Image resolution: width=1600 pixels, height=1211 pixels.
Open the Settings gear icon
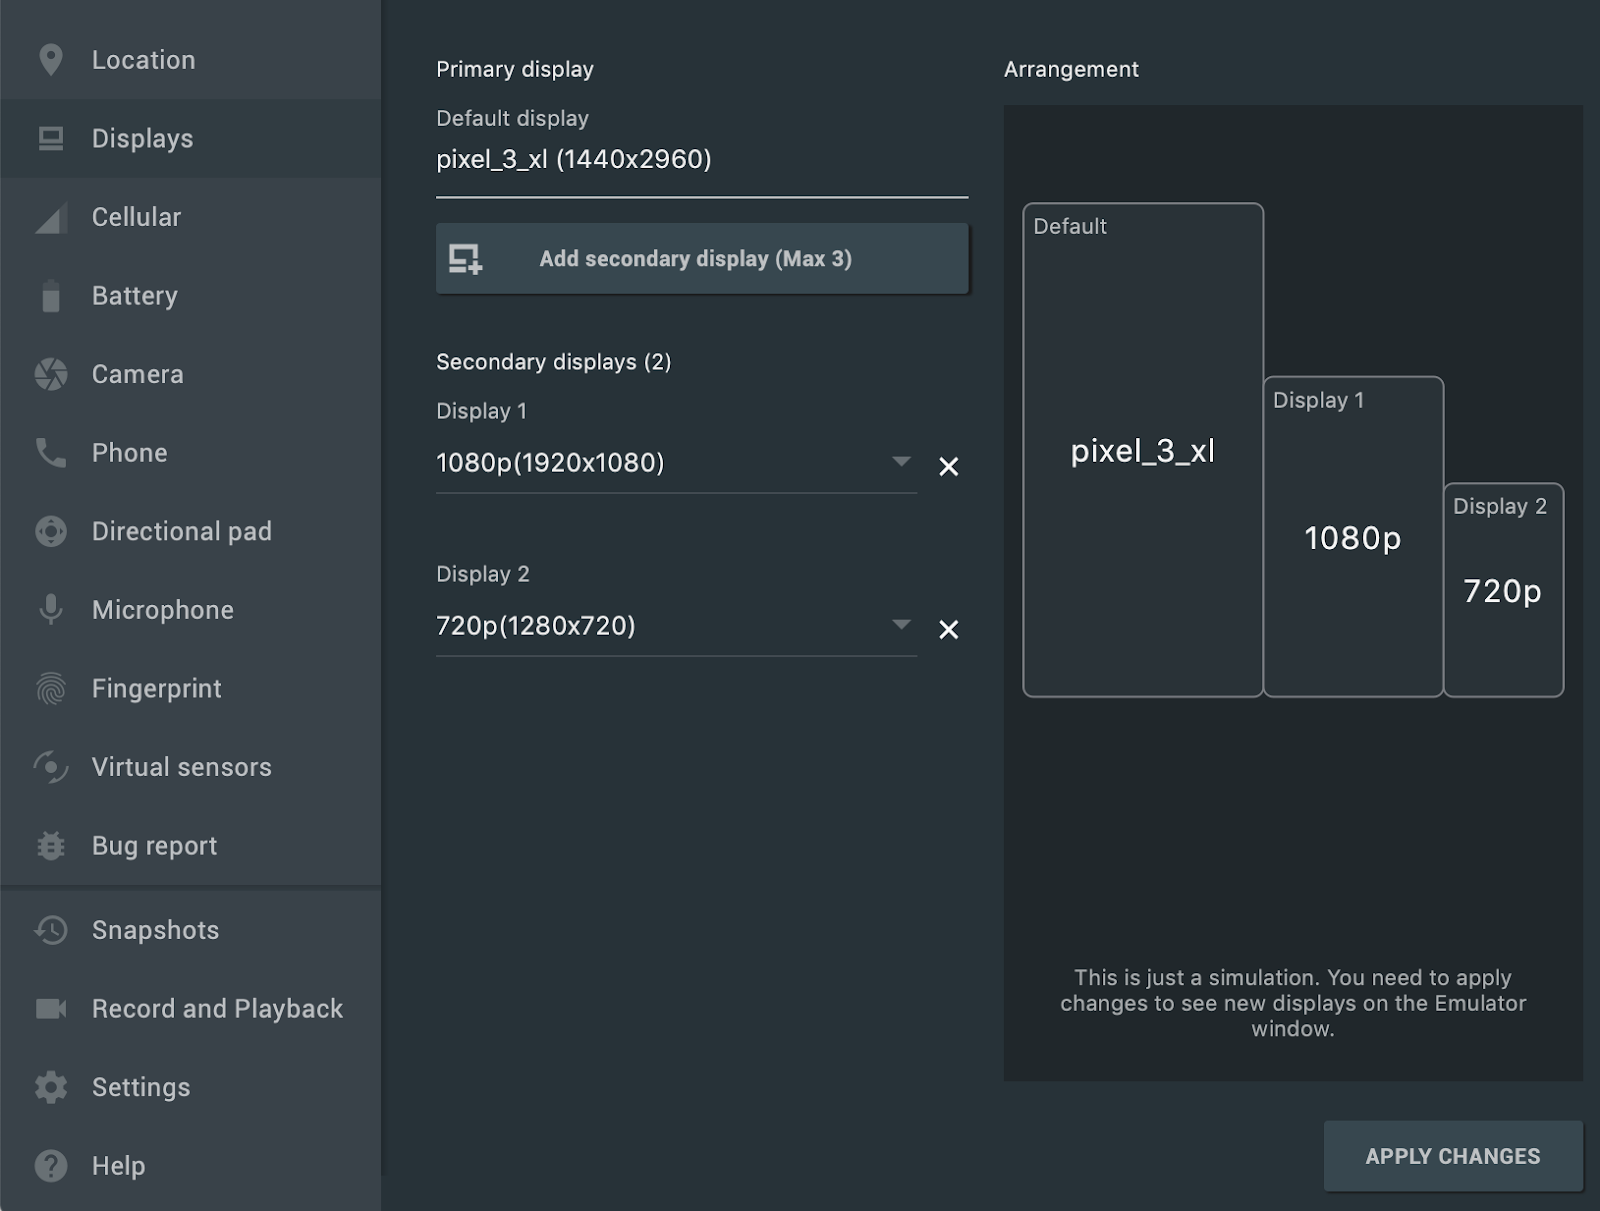pos(50,1087)
